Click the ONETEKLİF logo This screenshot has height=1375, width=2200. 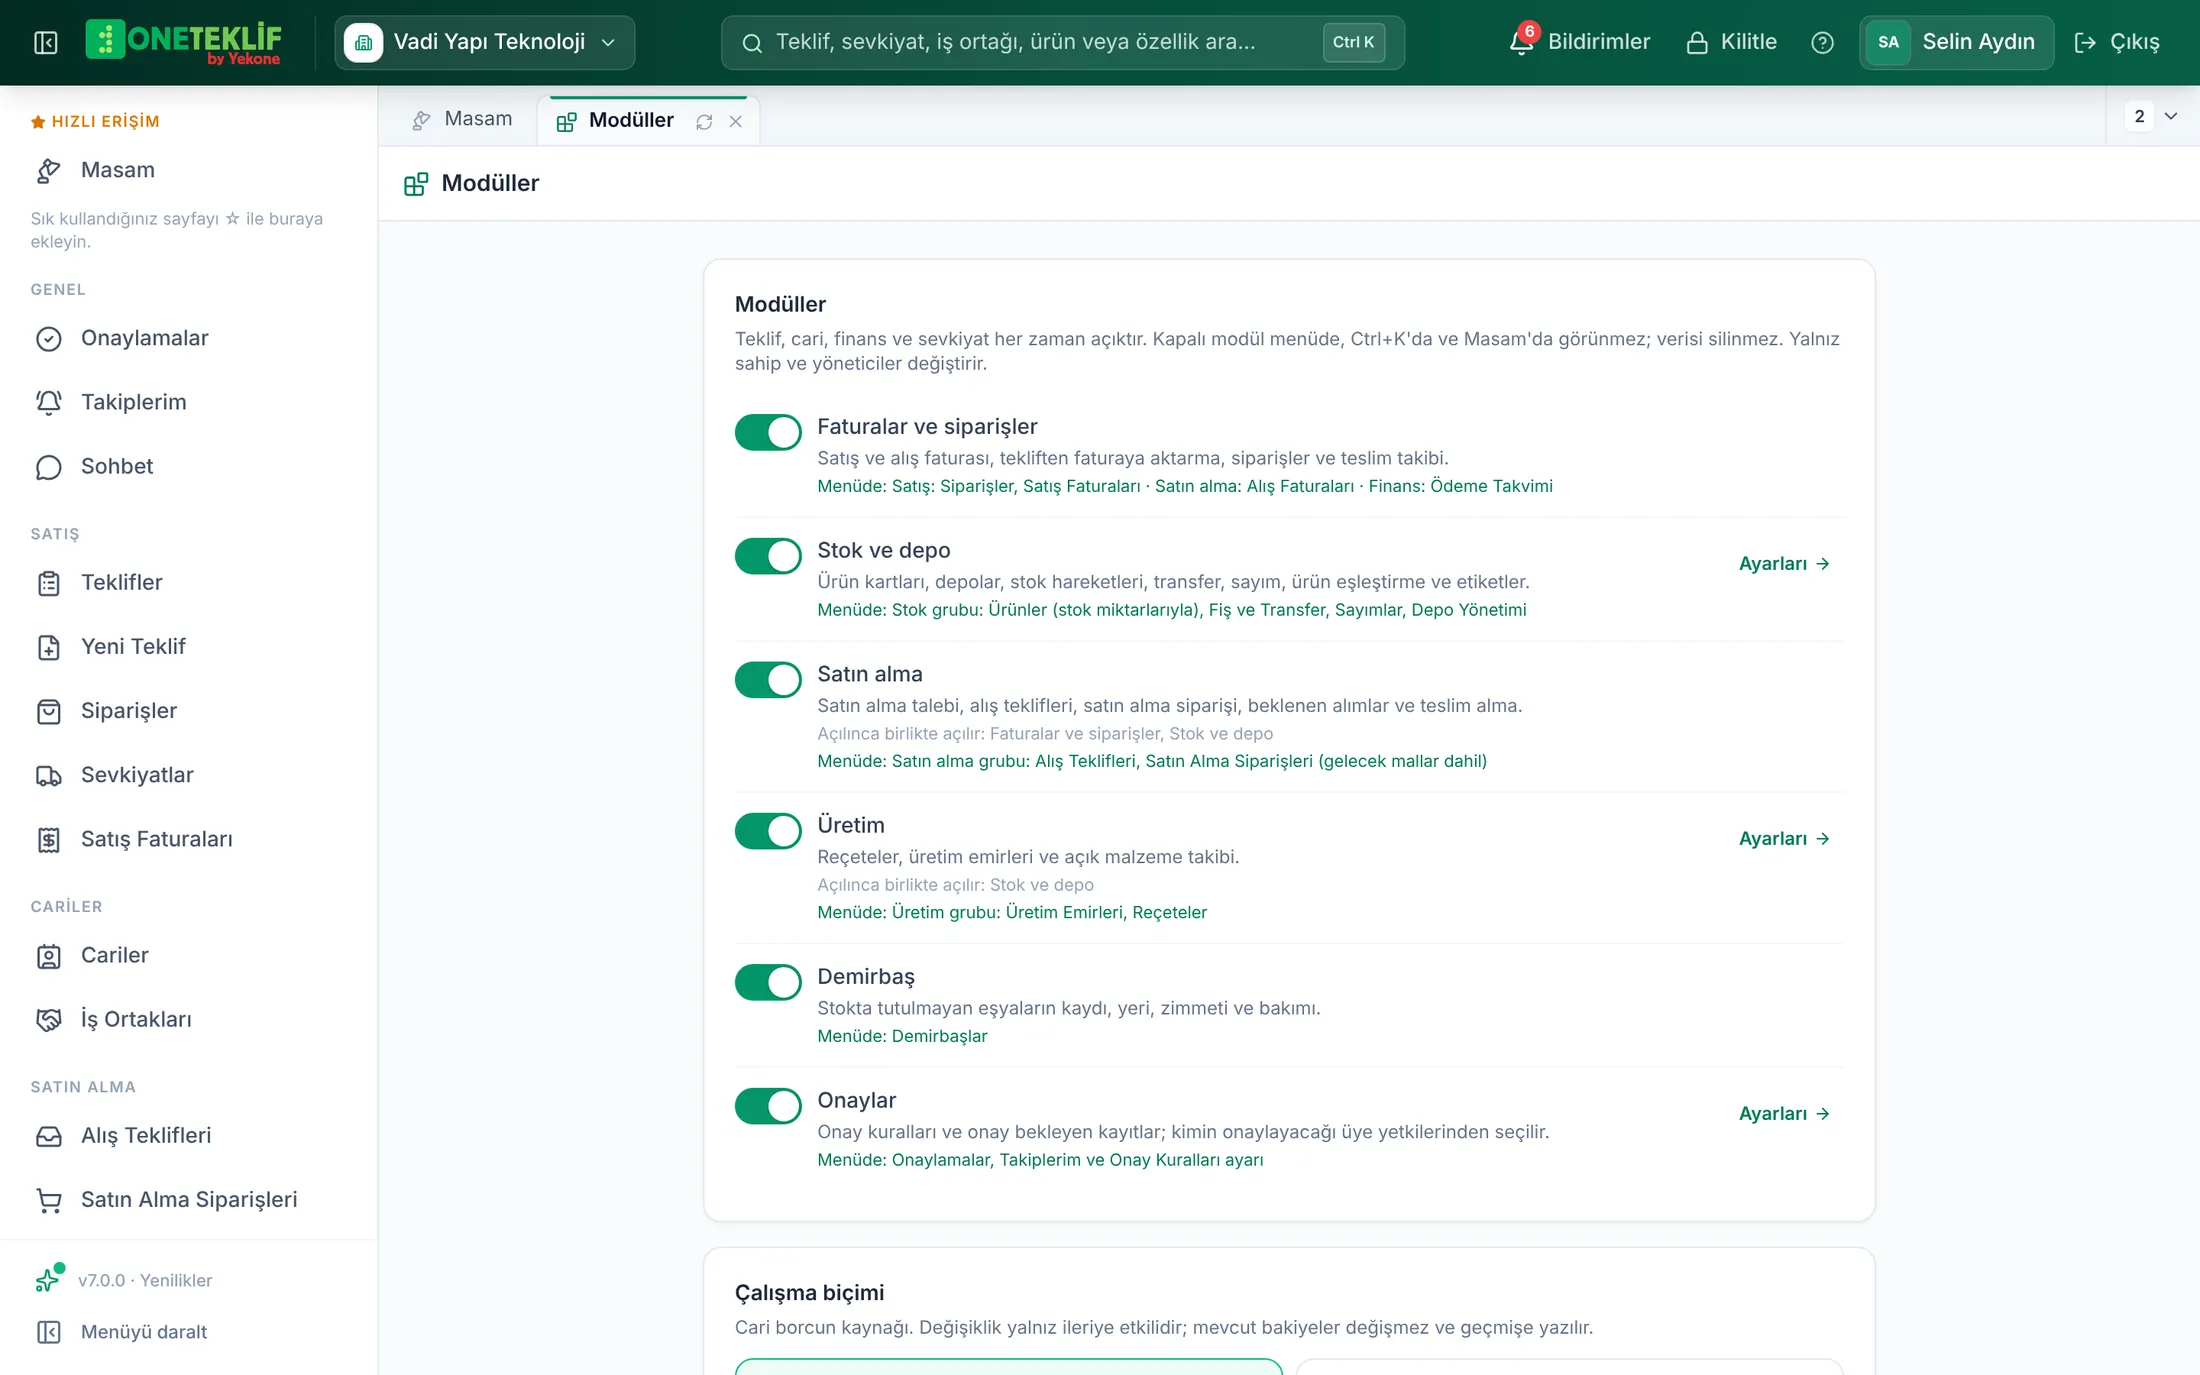184,42
